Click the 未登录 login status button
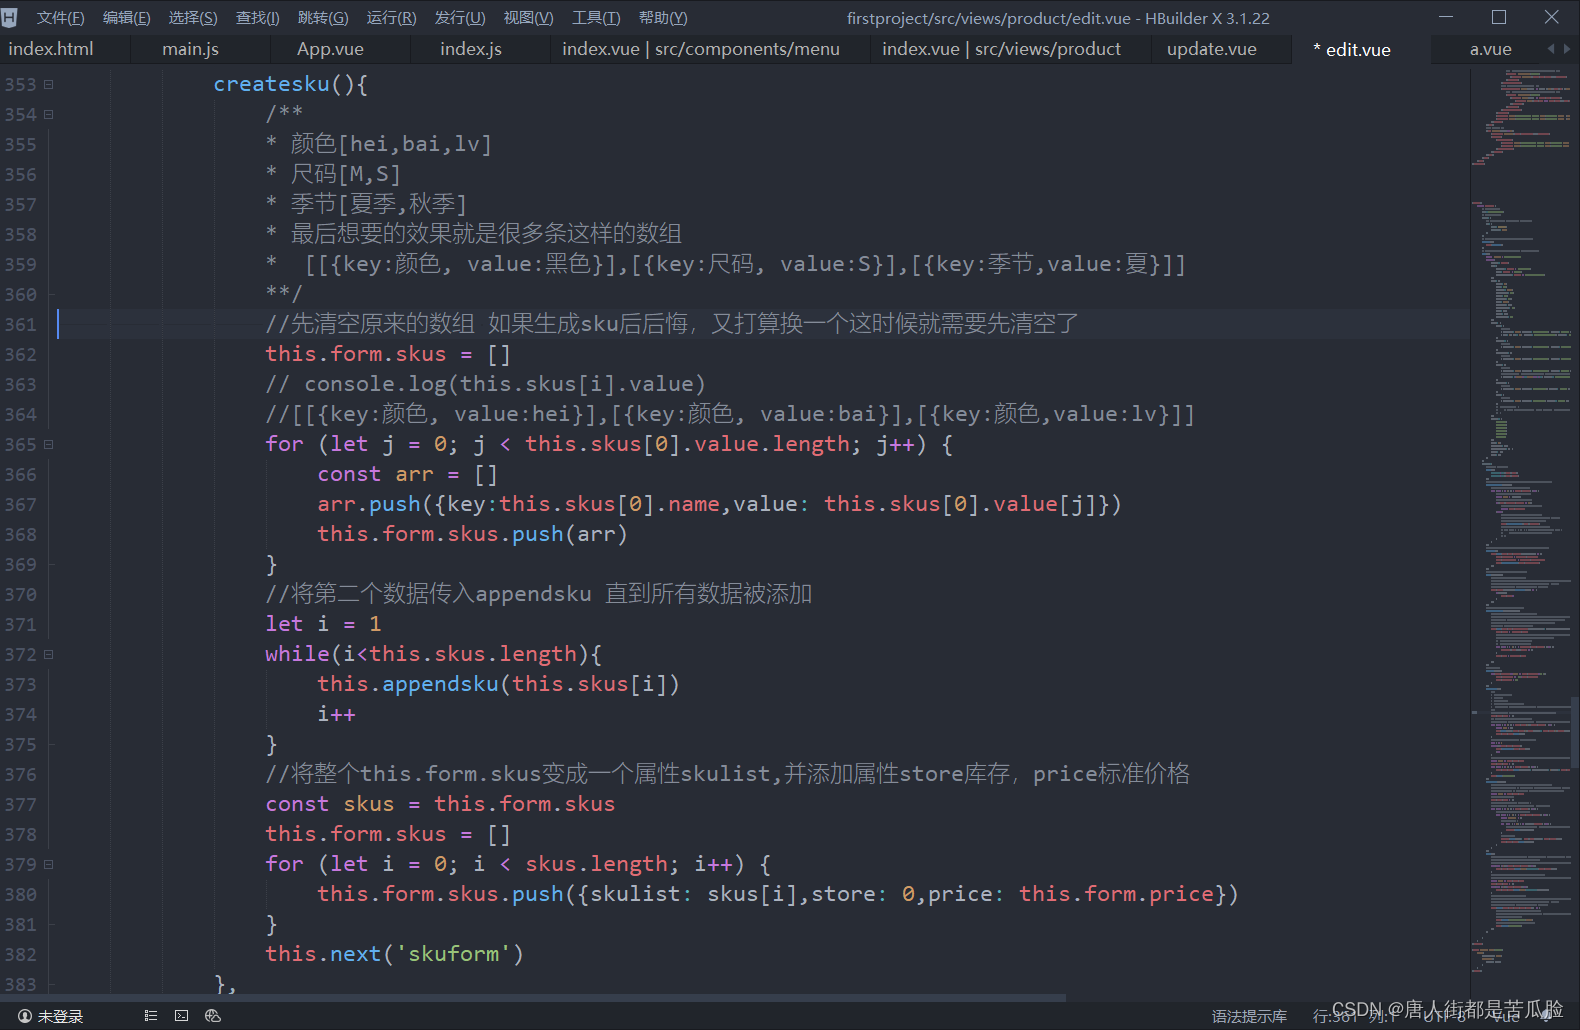The height and width of the screenshot is (1030, 1580). [50, 1016]
